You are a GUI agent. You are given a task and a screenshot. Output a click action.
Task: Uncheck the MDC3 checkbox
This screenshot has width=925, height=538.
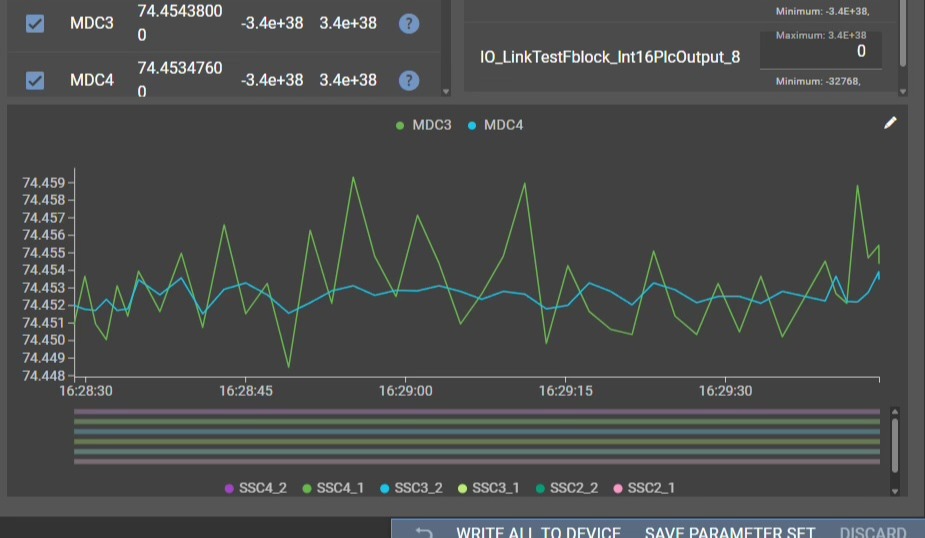pos(35,23)
